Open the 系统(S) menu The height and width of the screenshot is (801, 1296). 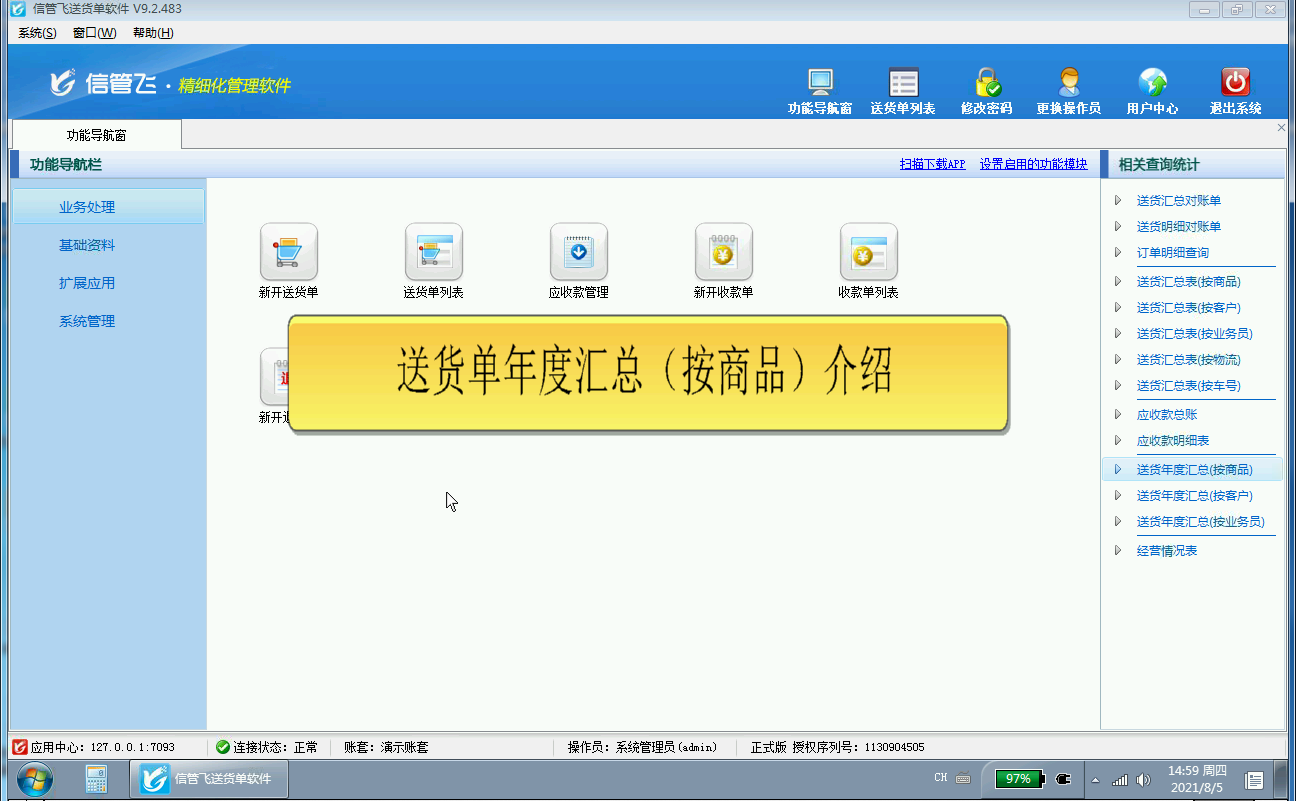tap(37, 33)
